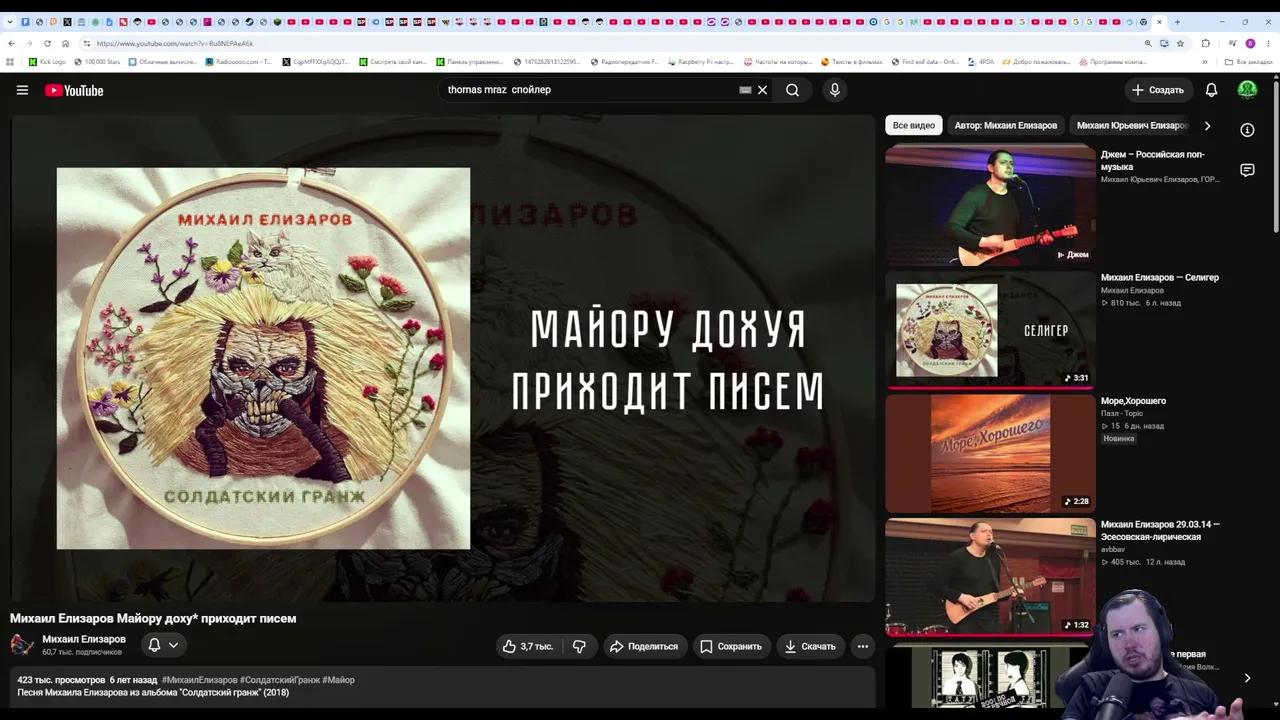This screenshot has width=1280, height=720.
Task: Select the Автор: Михаил Елизаров chip
Action: [1006, 126]
